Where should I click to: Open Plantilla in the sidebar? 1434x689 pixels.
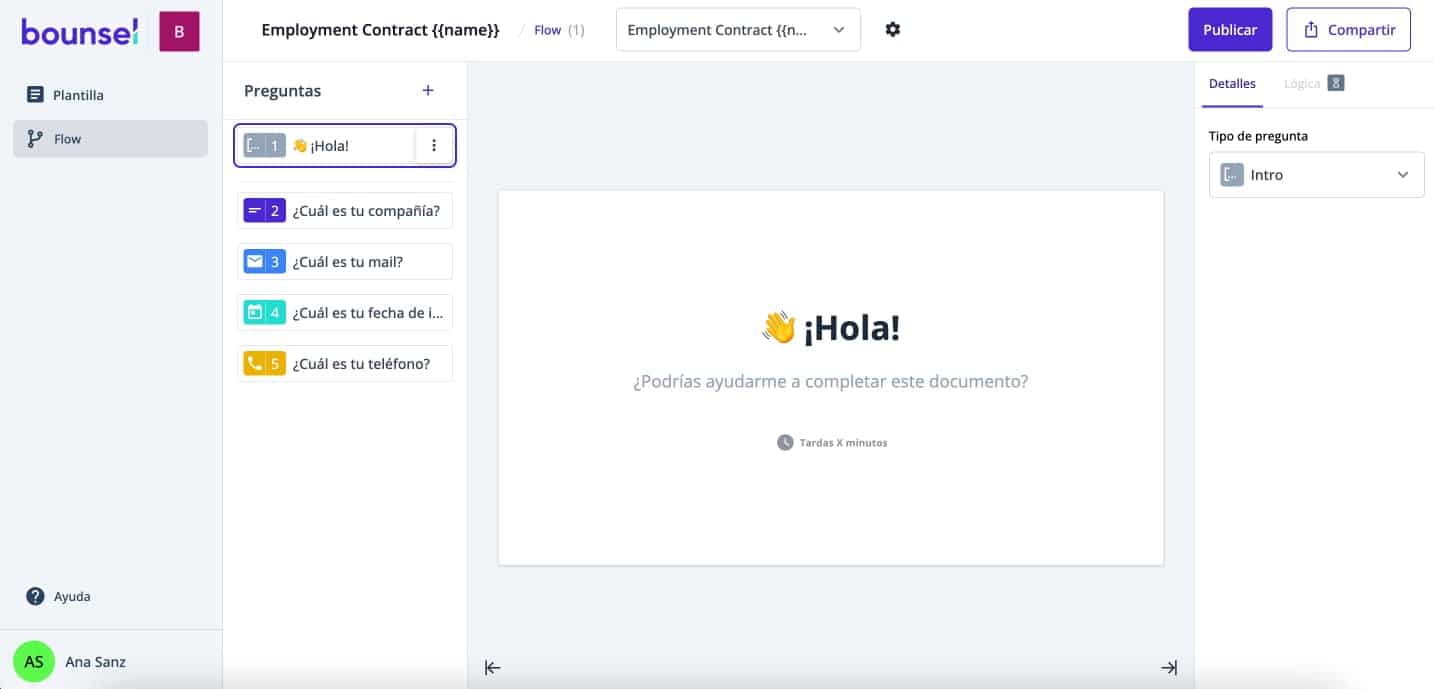point(78,95)
